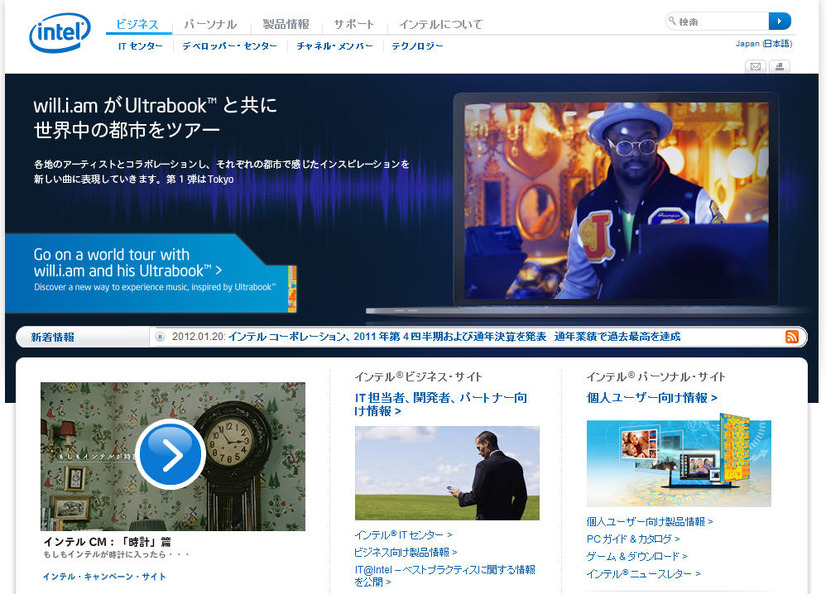
Task: Click インテル ビジネス・サイト heading
Action: [418, 377]
